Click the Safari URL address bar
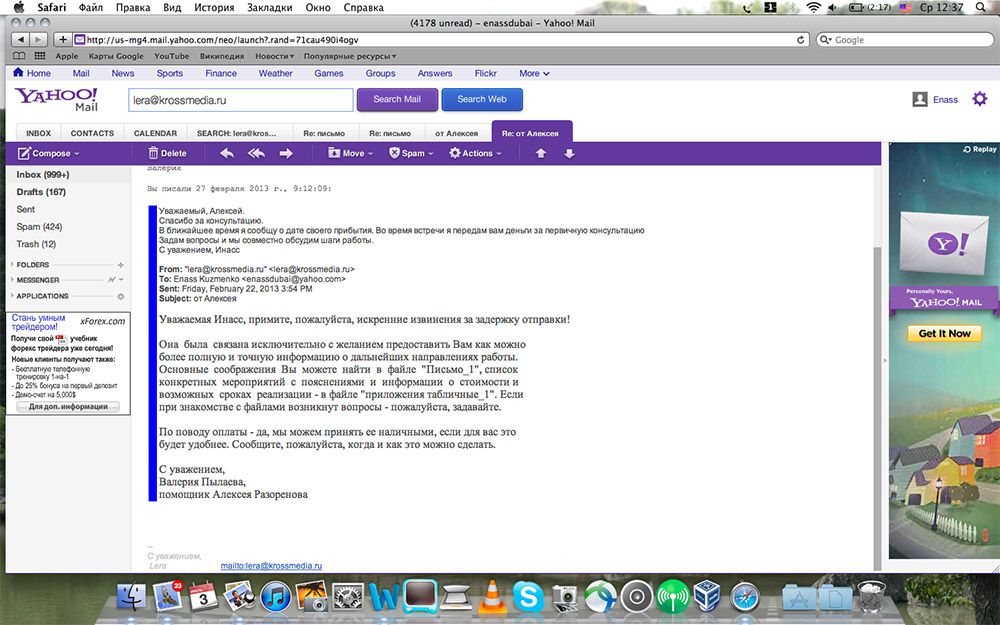 [x=441, y=40]
